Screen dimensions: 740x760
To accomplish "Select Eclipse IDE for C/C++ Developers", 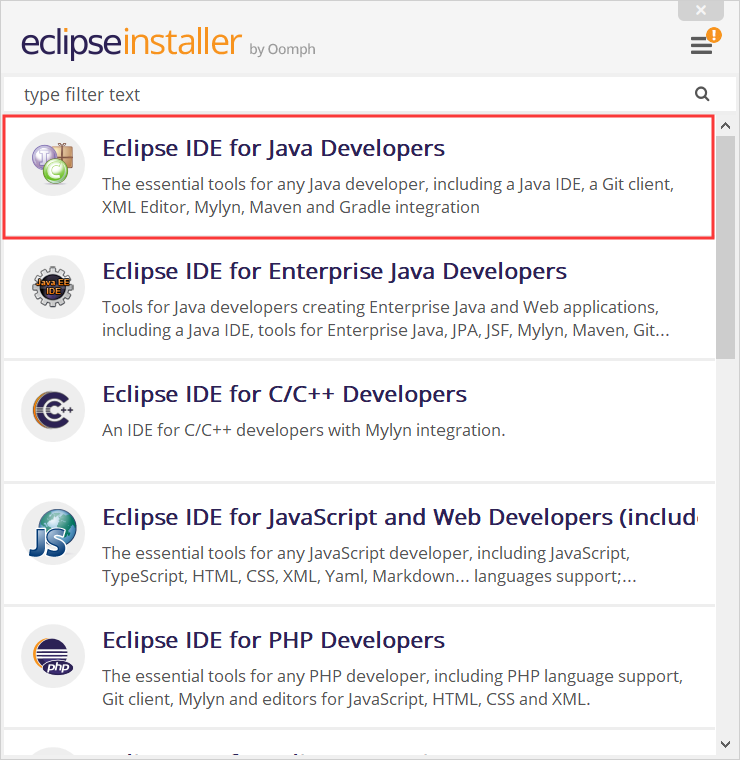I will point(359,422).
